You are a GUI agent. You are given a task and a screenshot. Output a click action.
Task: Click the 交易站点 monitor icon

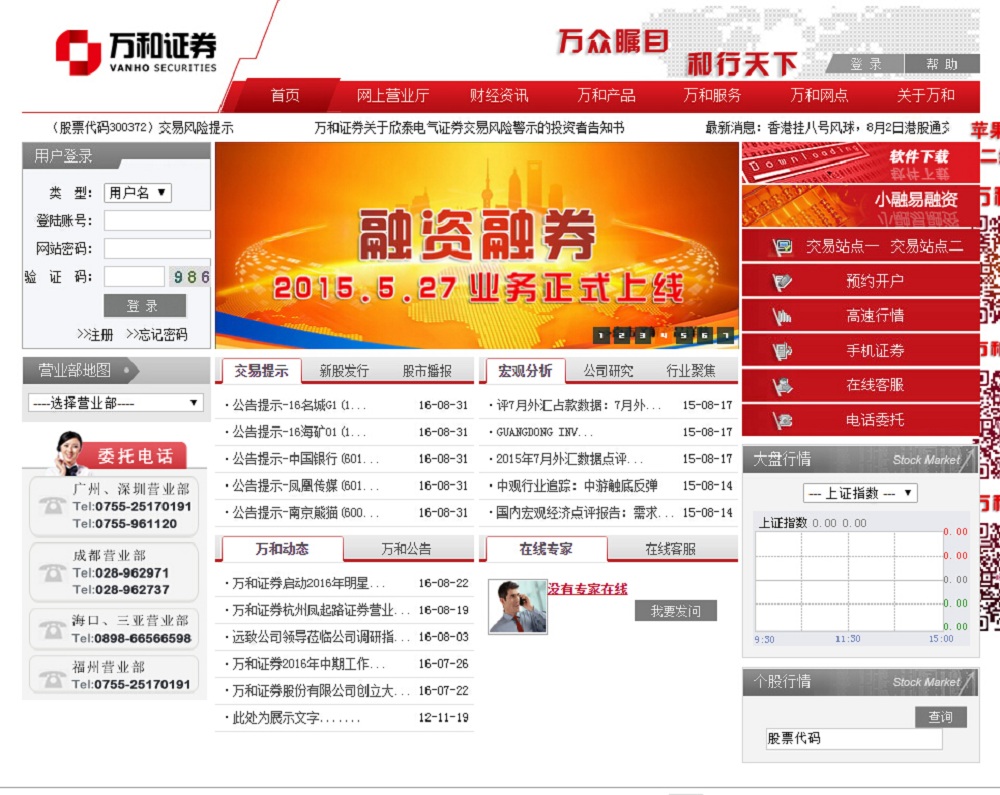[783, 246]
